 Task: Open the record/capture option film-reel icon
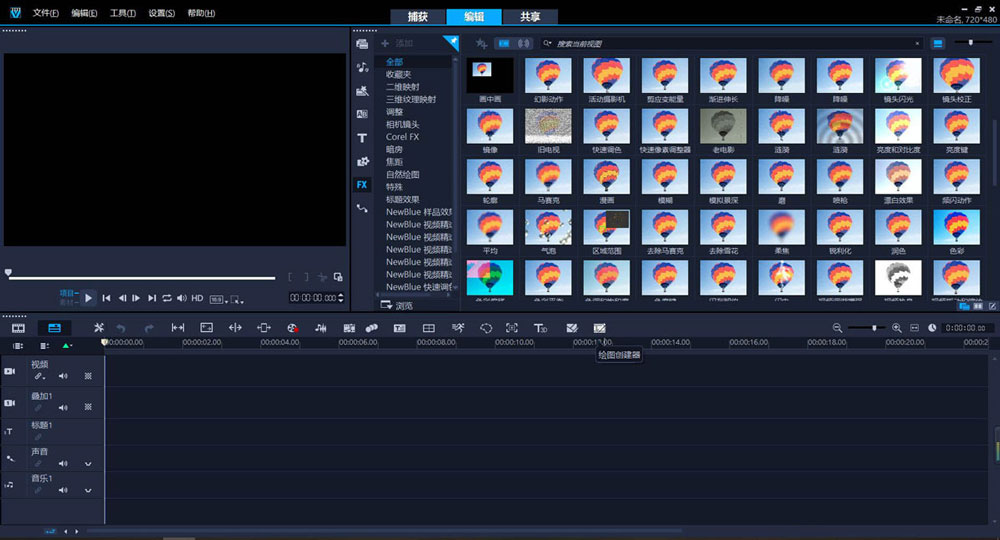(x=292, y=328)
